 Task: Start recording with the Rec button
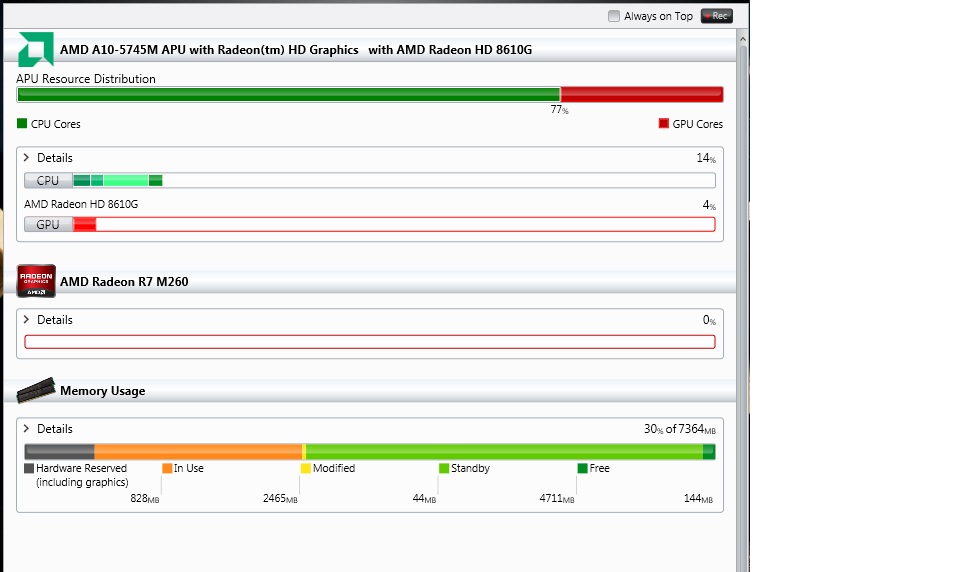[716, 16]
